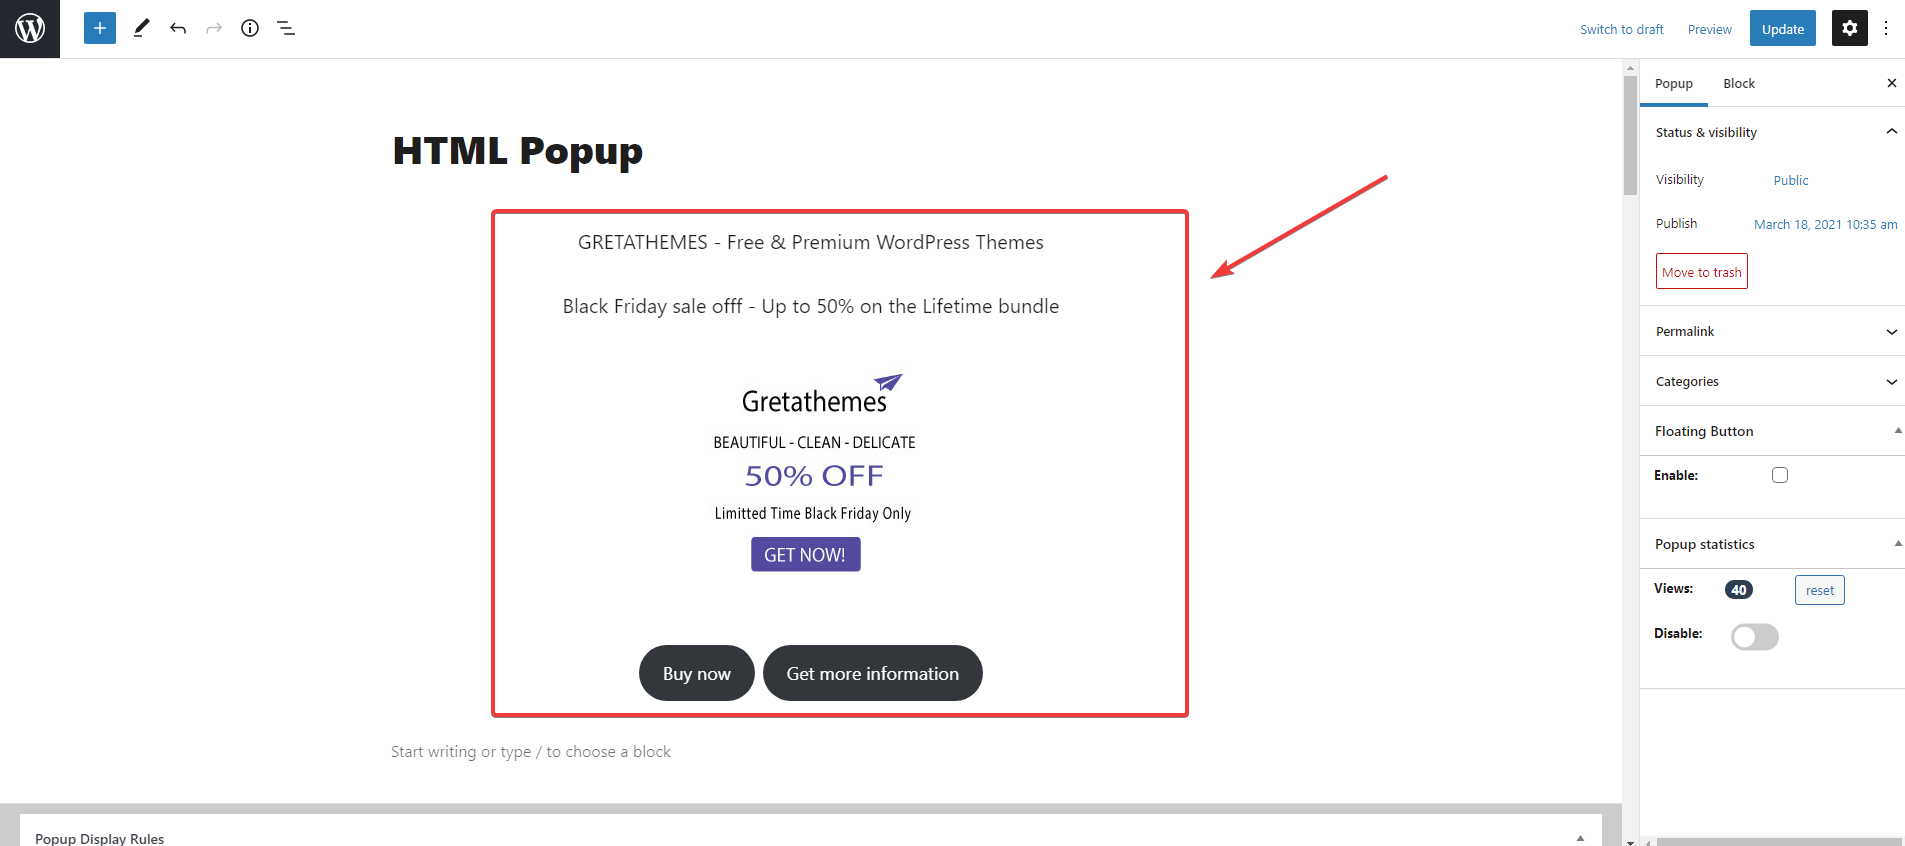The image size is (1905, 846).
Task: Open the document details info icon
Action: pyautogui.click(x=250, y=28)
